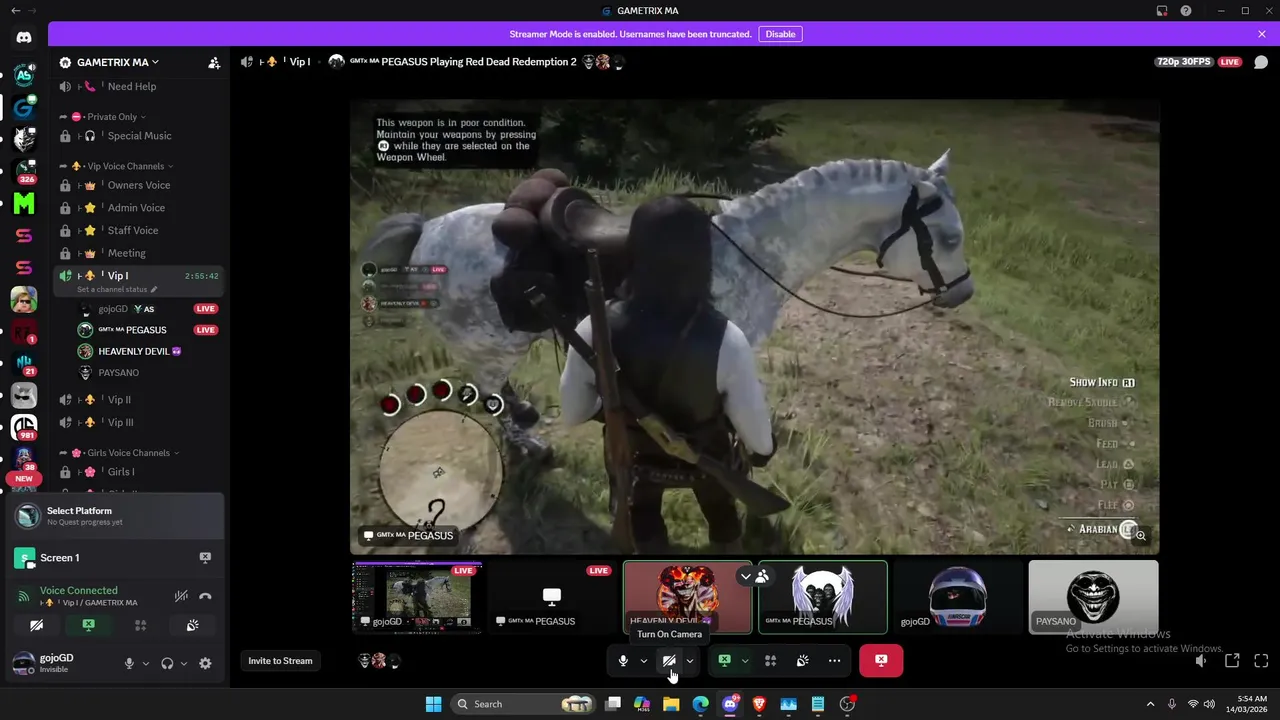Select the Special Music channel

[139, 136]
